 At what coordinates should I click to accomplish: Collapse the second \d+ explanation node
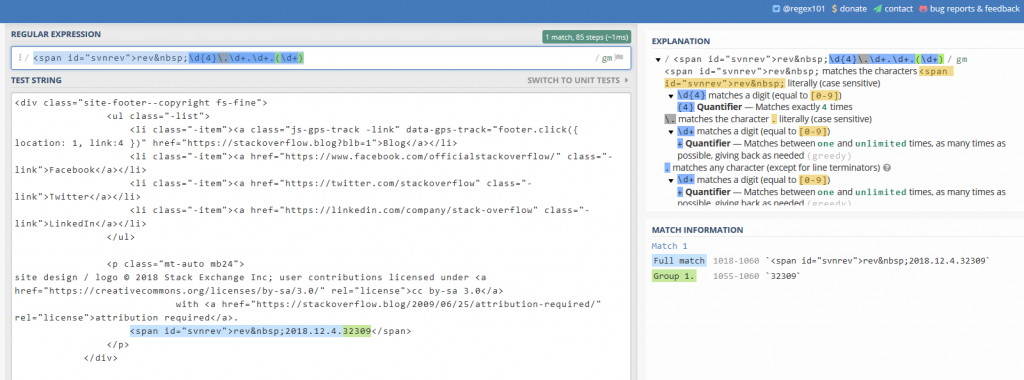pos(671,180)
